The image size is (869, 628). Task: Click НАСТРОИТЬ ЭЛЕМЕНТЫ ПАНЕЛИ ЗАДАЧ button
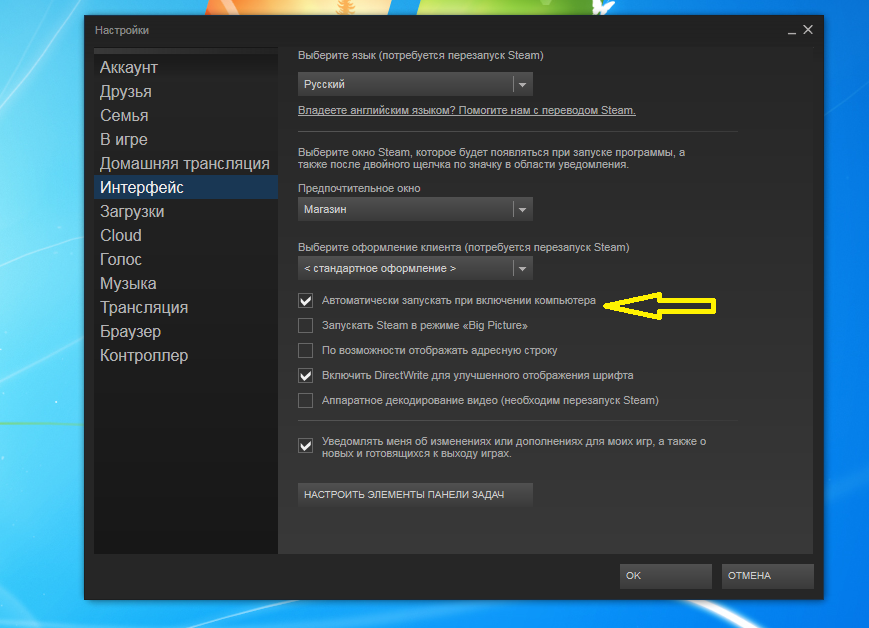coord(415,494)
